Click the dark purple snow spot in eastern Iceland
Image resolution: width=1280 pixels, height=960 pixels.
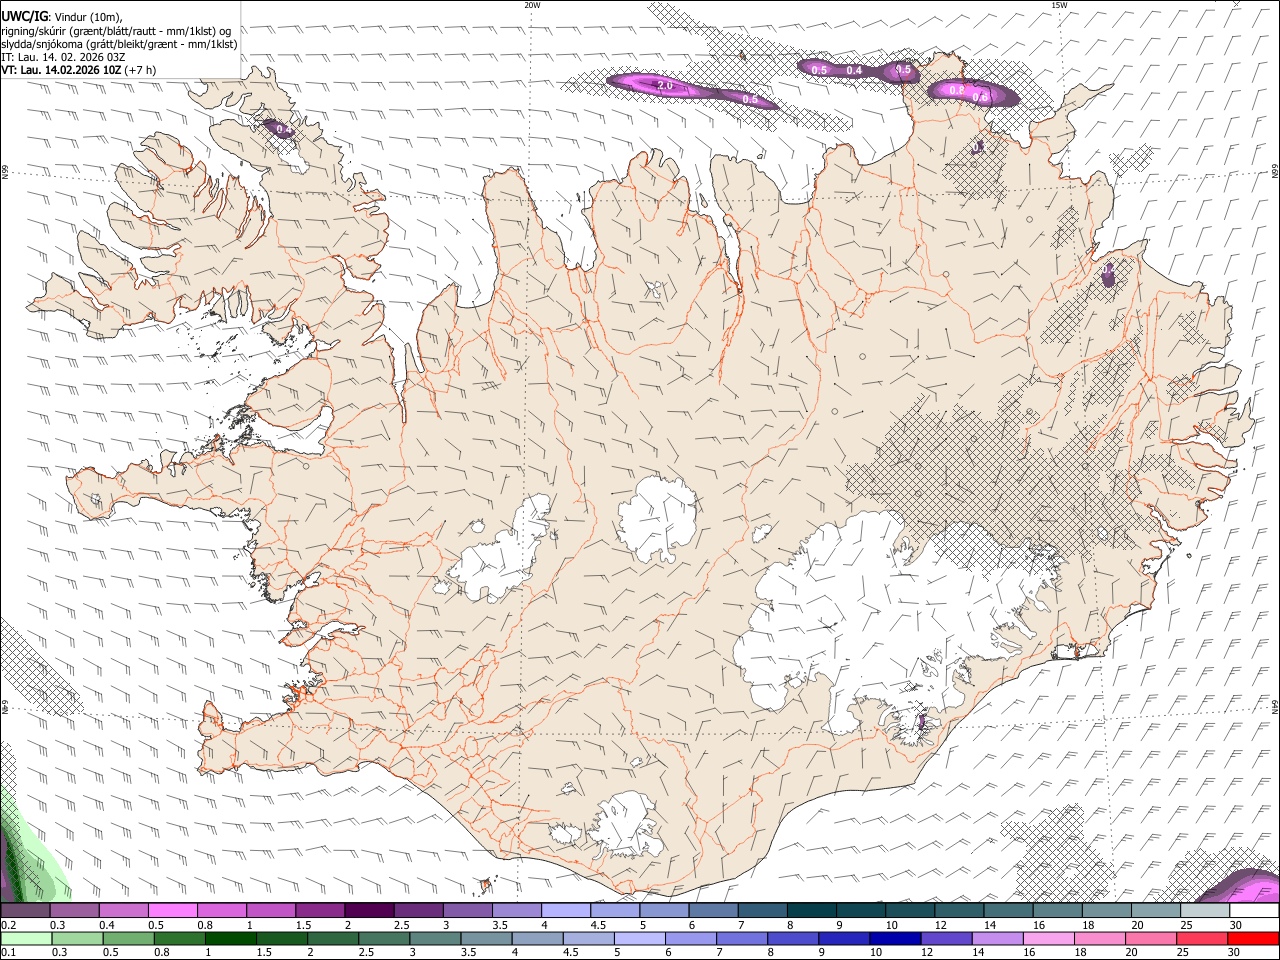[1108, 276]
